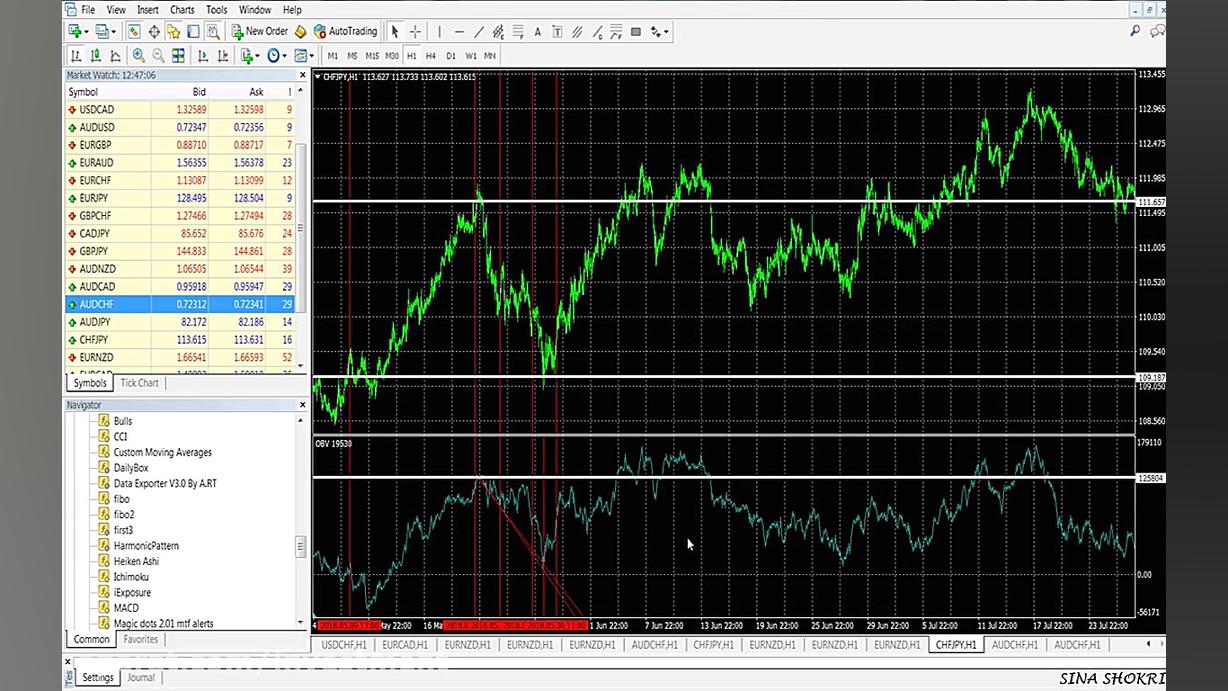Open the View menu
Screen dimensions: 1228x691
116,10
